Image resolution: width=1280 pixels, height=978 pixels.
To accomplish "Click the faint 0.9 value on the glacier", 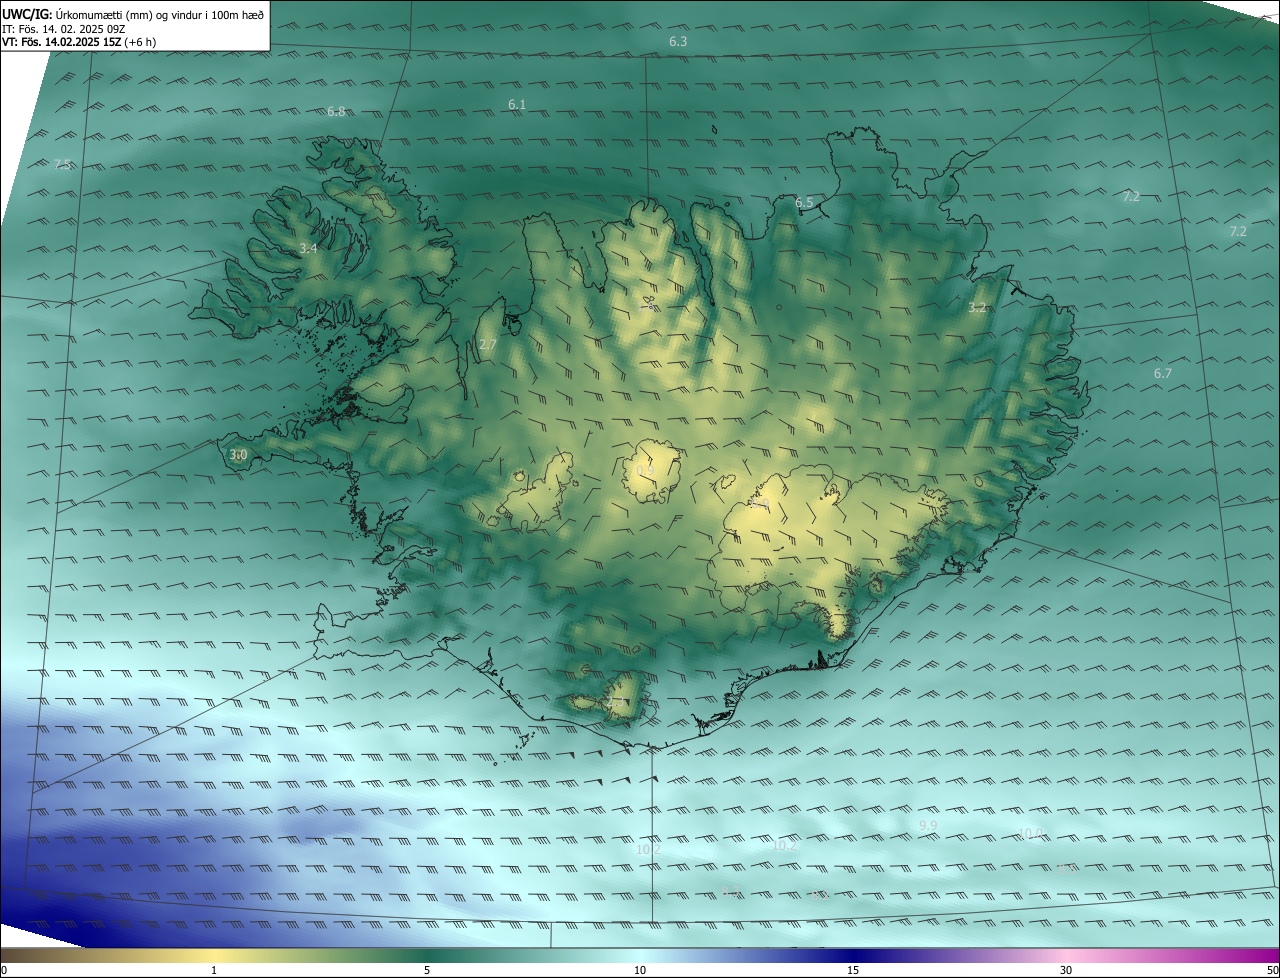I will (646, 470).
